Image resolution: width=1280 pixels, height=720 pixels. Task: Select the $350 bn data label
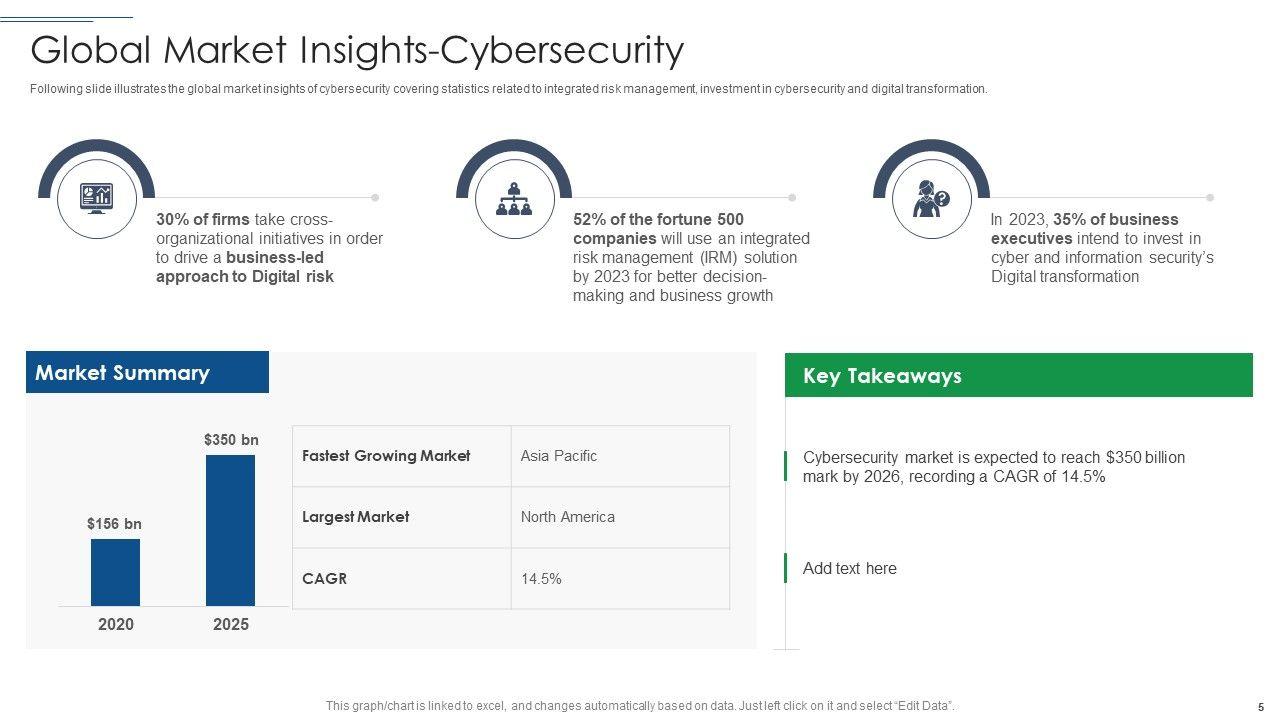231,439
